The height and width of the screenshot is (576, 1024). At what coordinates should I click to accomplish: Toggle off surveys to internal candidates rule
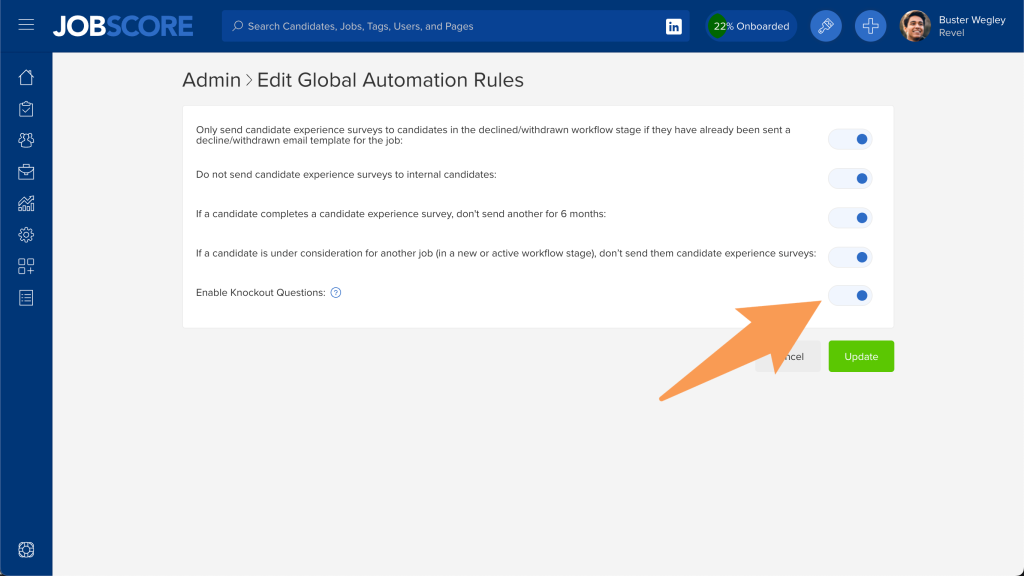pyautogui.click(x=851, y=179)
